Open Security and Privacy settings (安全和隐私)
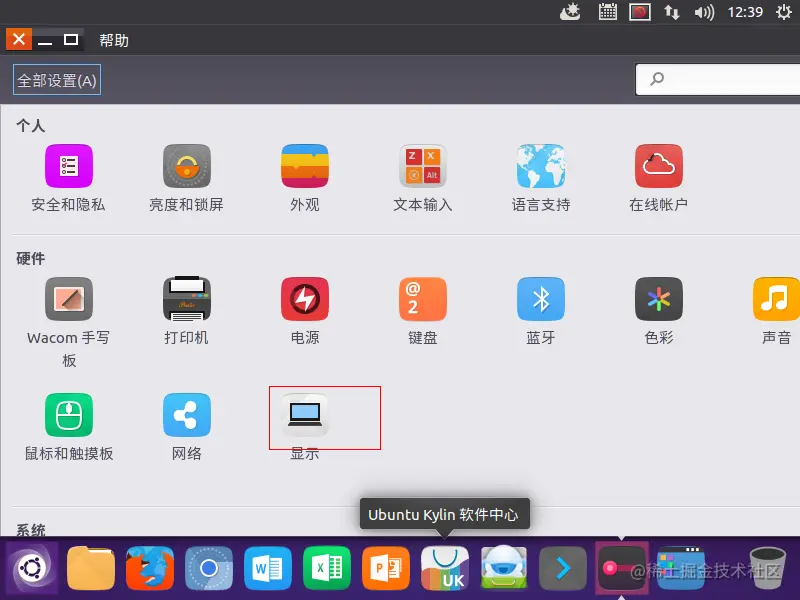Viewport: 800px width, 600px height. pos(68,178)
